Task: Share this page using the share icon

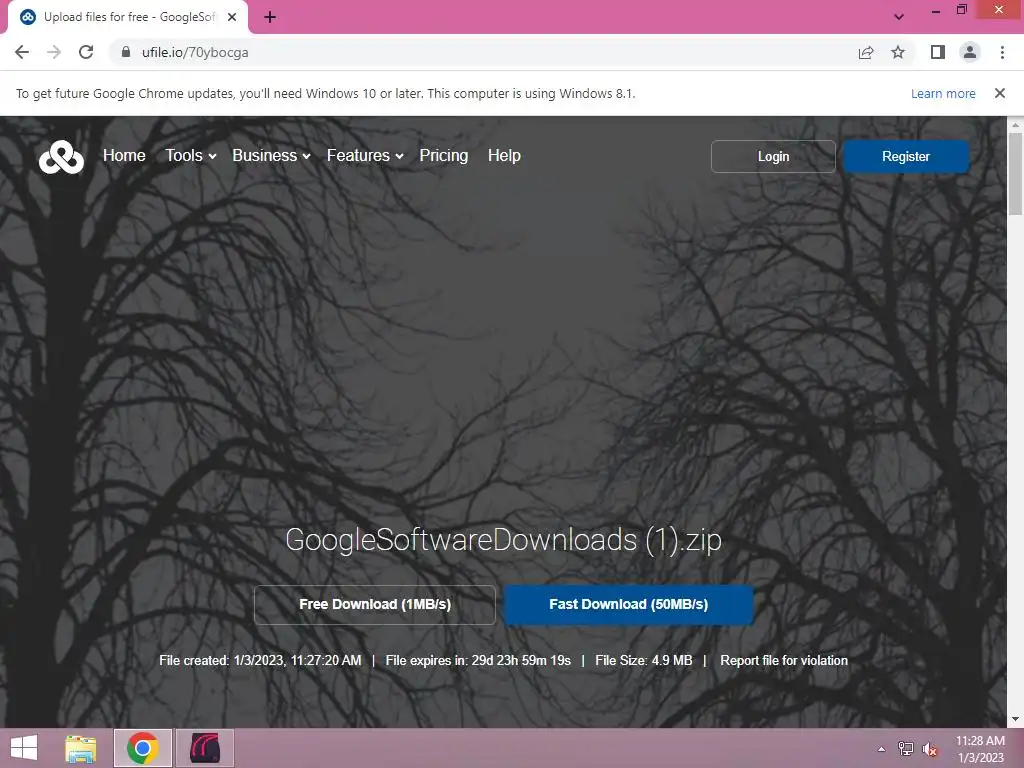Action: pyautogui.click(x=866, y=52)
